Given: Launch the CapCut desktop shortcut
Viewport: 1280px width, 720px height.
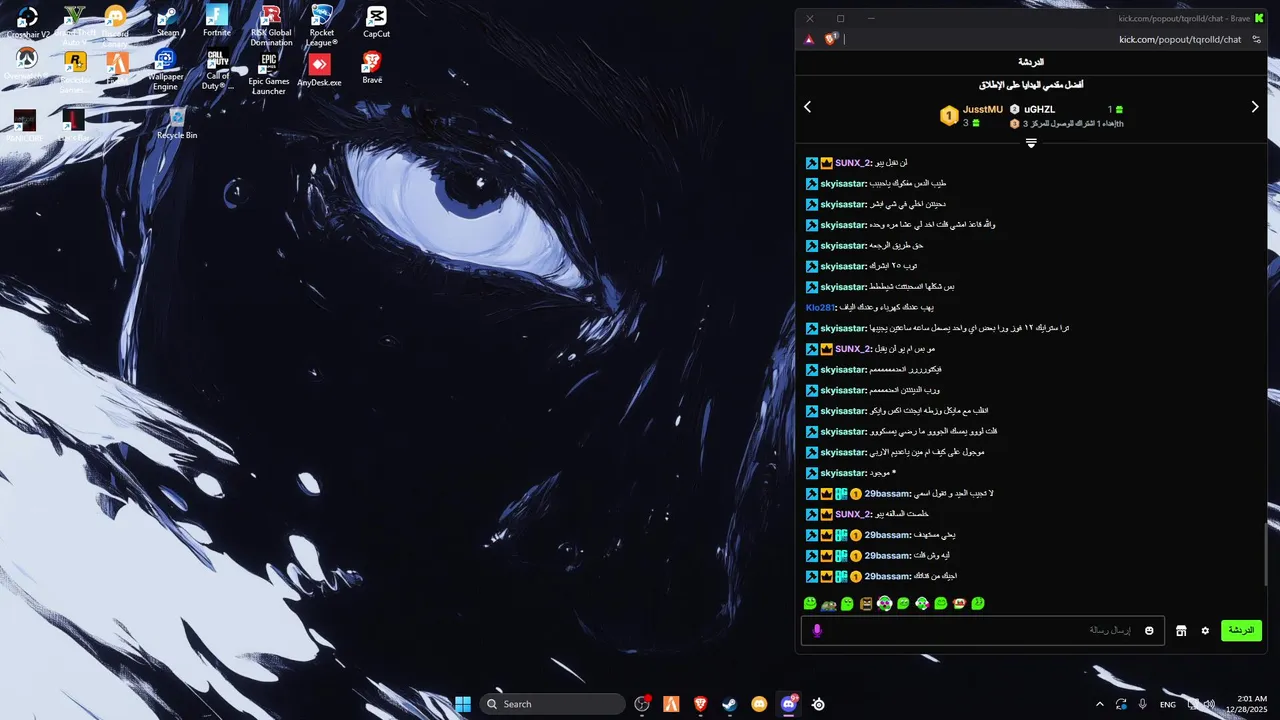Looking at the screenshot, I should [x=377, y=22].
